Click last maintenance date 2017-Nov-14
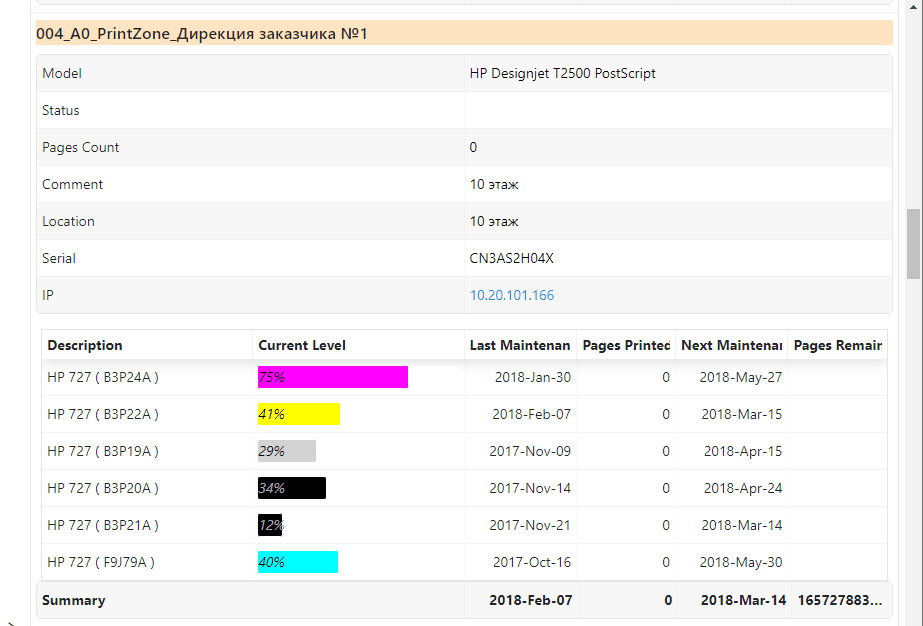The width and height of the screenshot is (923, 626). 530,488
